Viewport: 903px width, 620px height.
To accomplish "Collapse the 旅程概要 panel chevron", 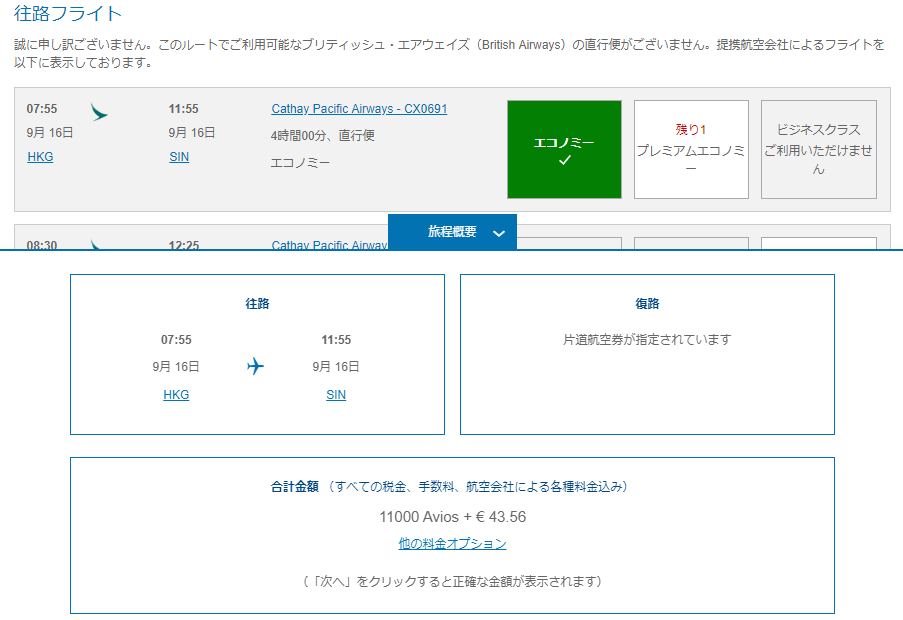I will click(499, 233).
